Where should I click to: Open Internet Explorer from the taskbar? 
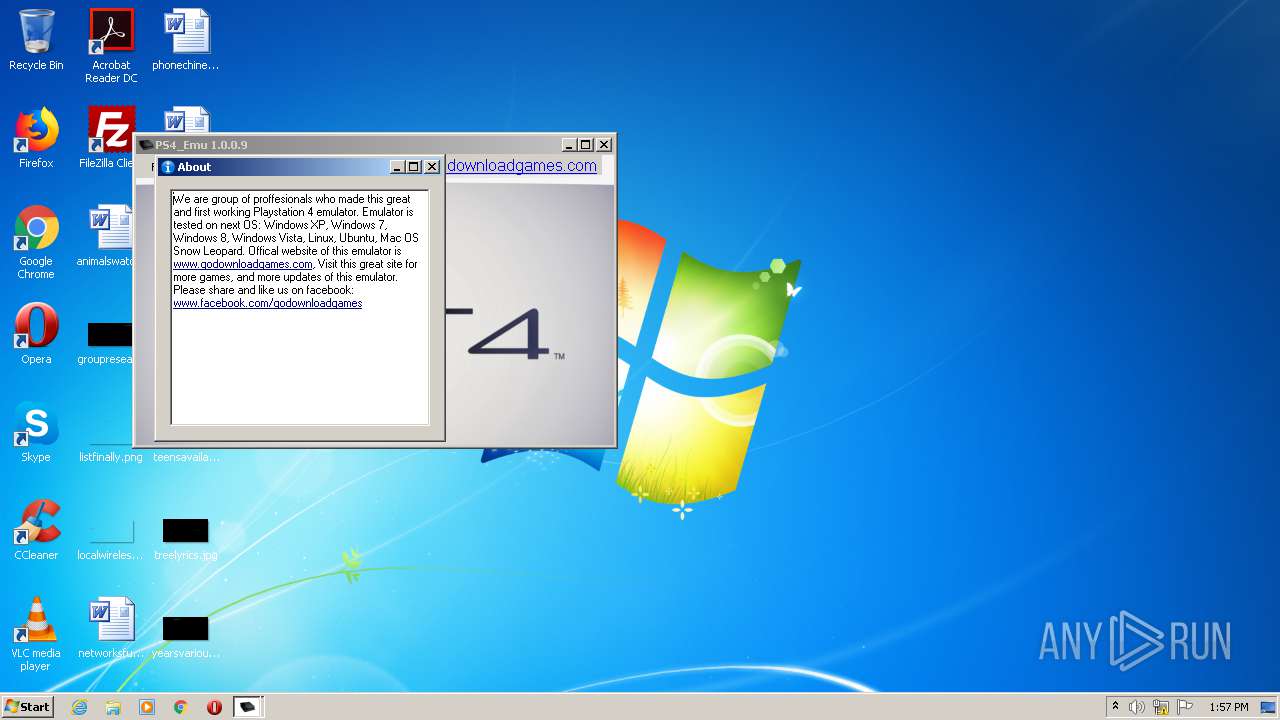[79, 707]
